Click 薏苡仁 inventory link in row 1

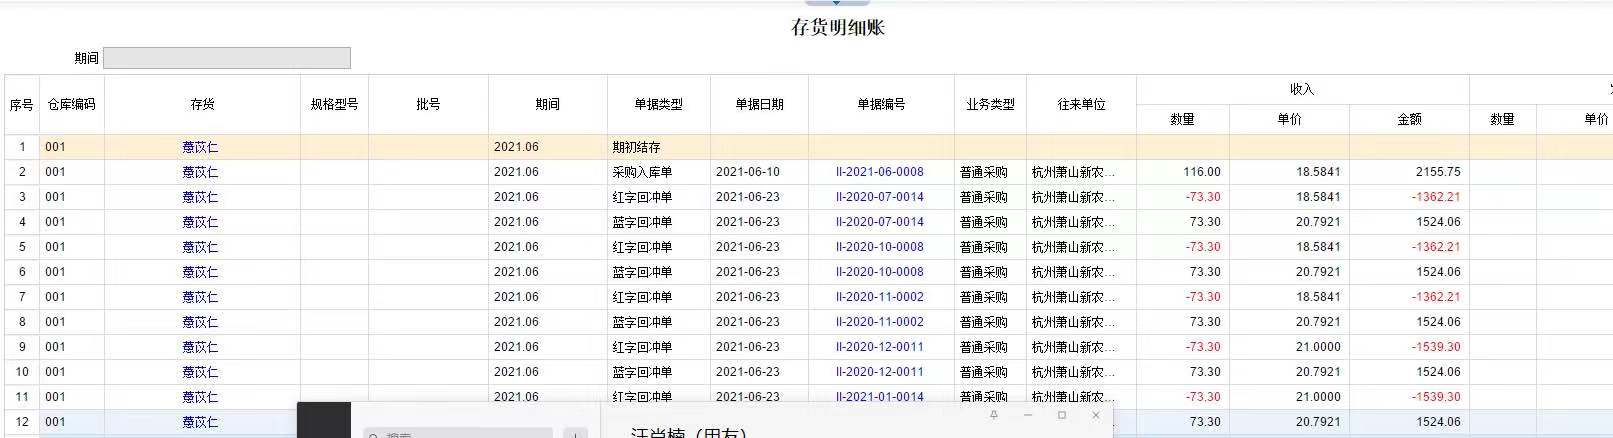200,147
